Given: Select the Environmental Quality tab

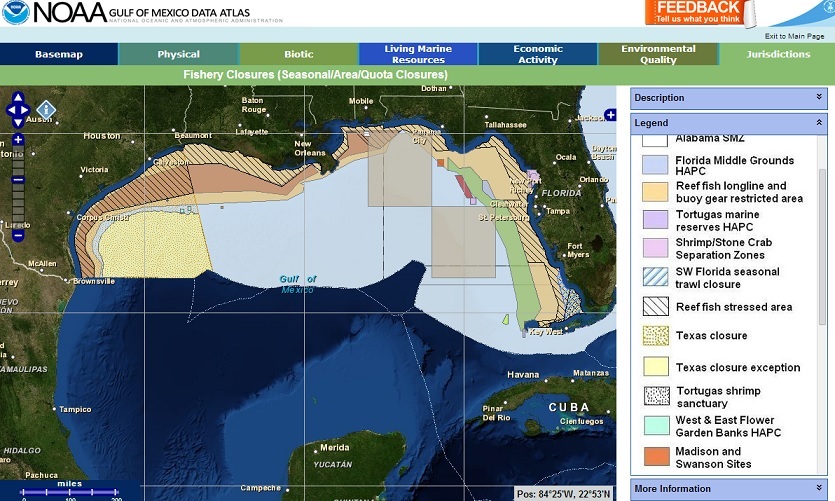Looking at the screenshot, I should (658, 54).
